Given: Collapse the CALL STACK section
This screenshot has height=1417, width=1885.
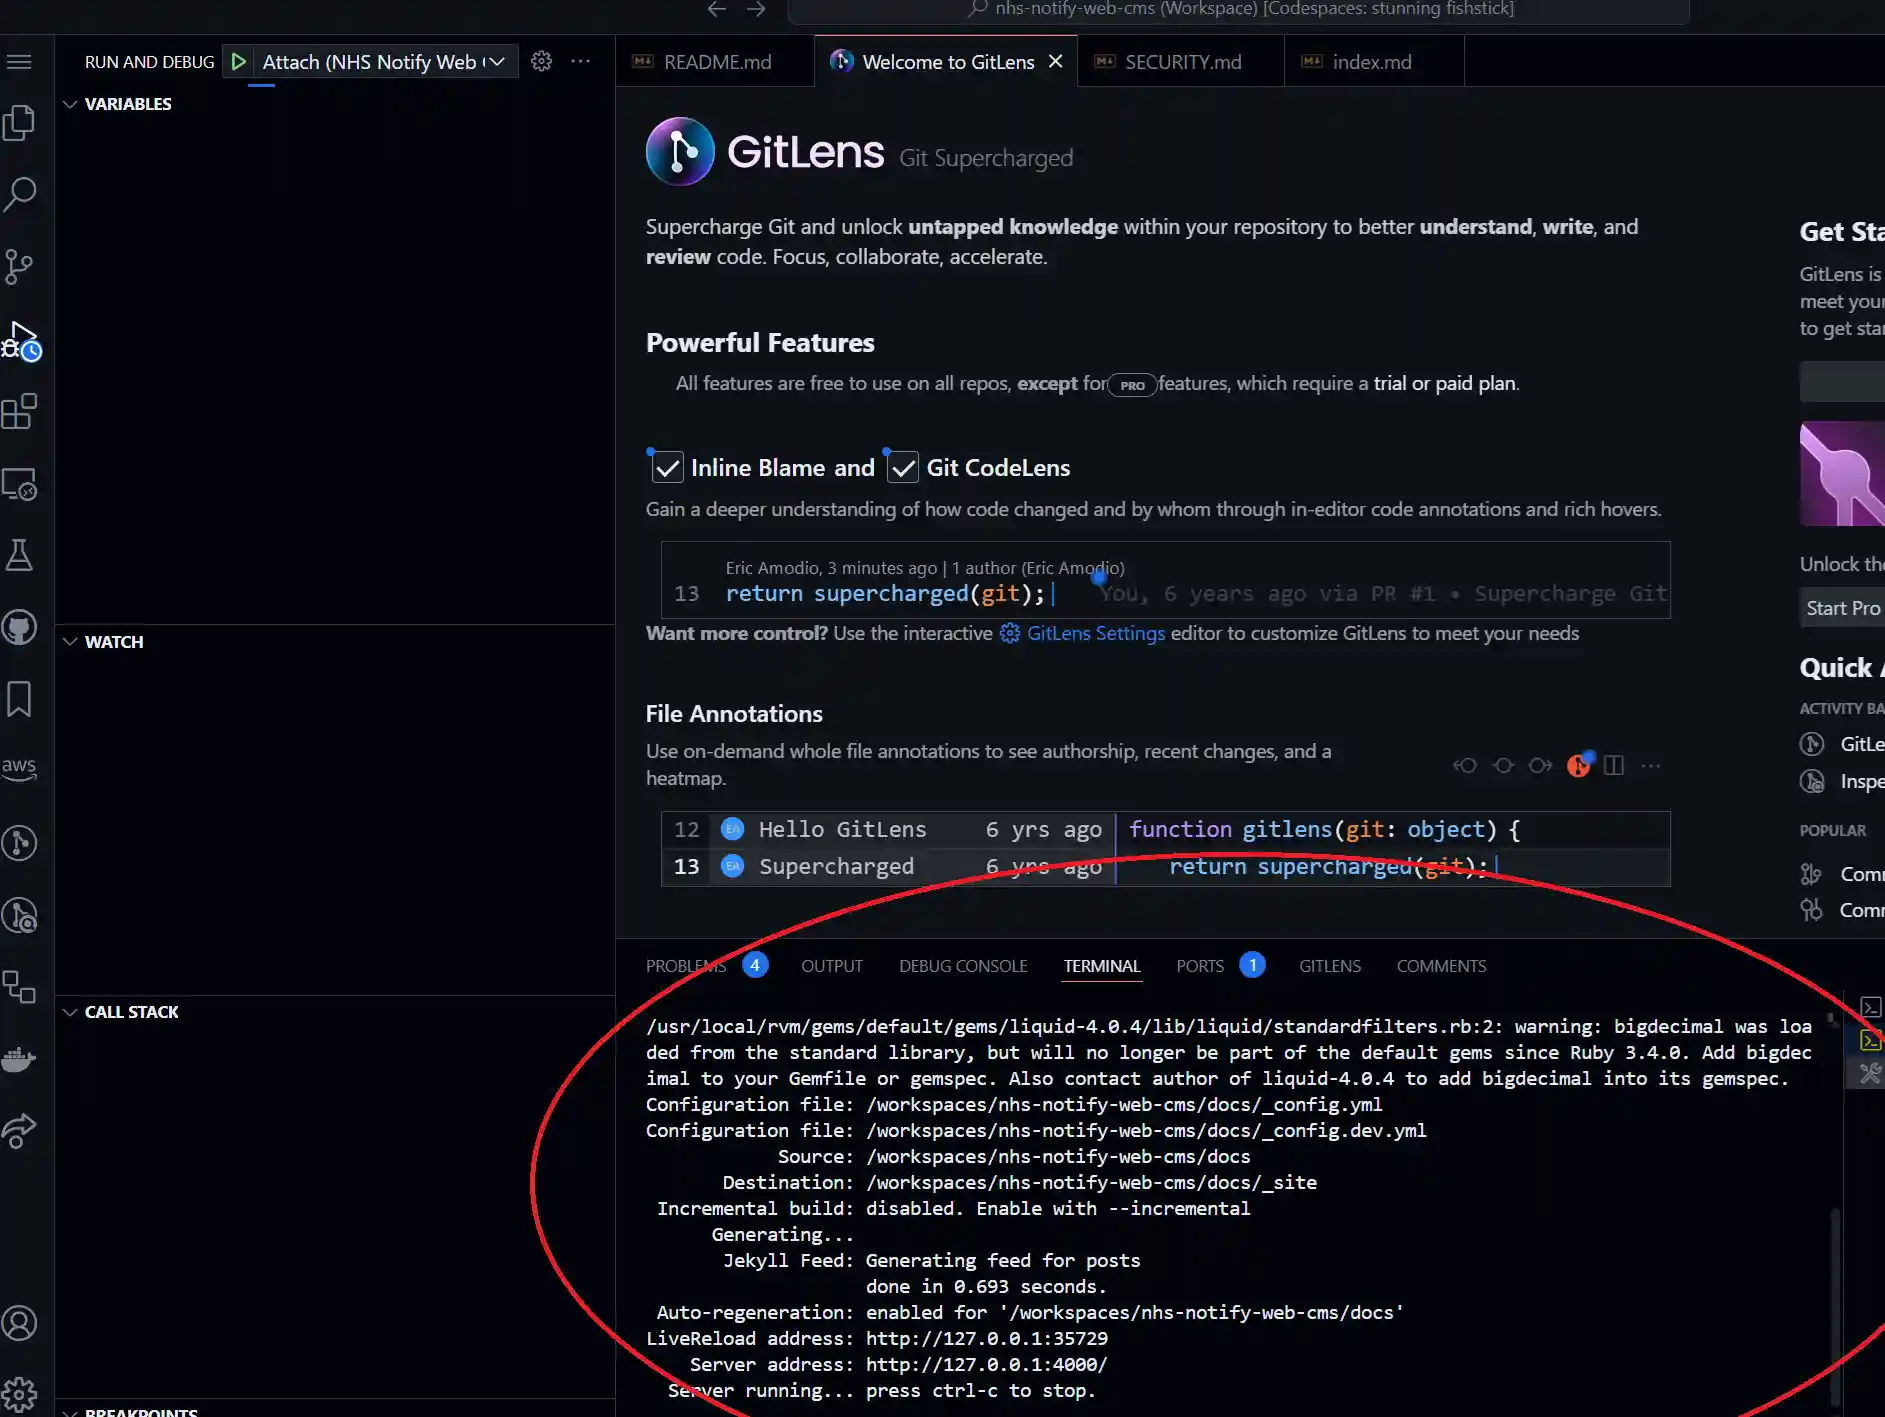Looking at the screenshot, I should click(70, 1012).
